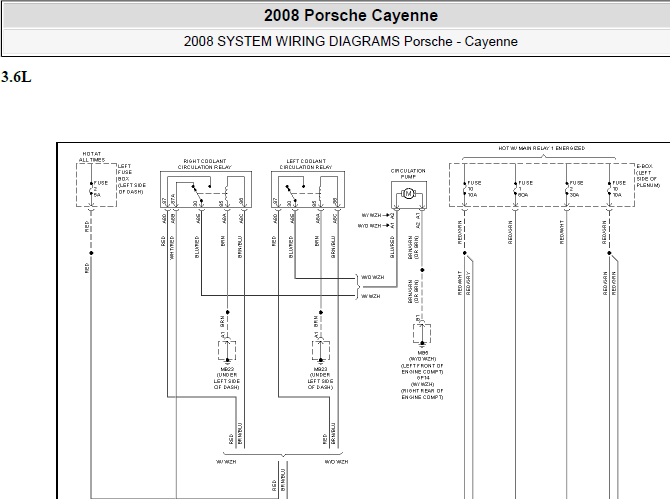Click the circulation pump motor symbol

point(408,194)
